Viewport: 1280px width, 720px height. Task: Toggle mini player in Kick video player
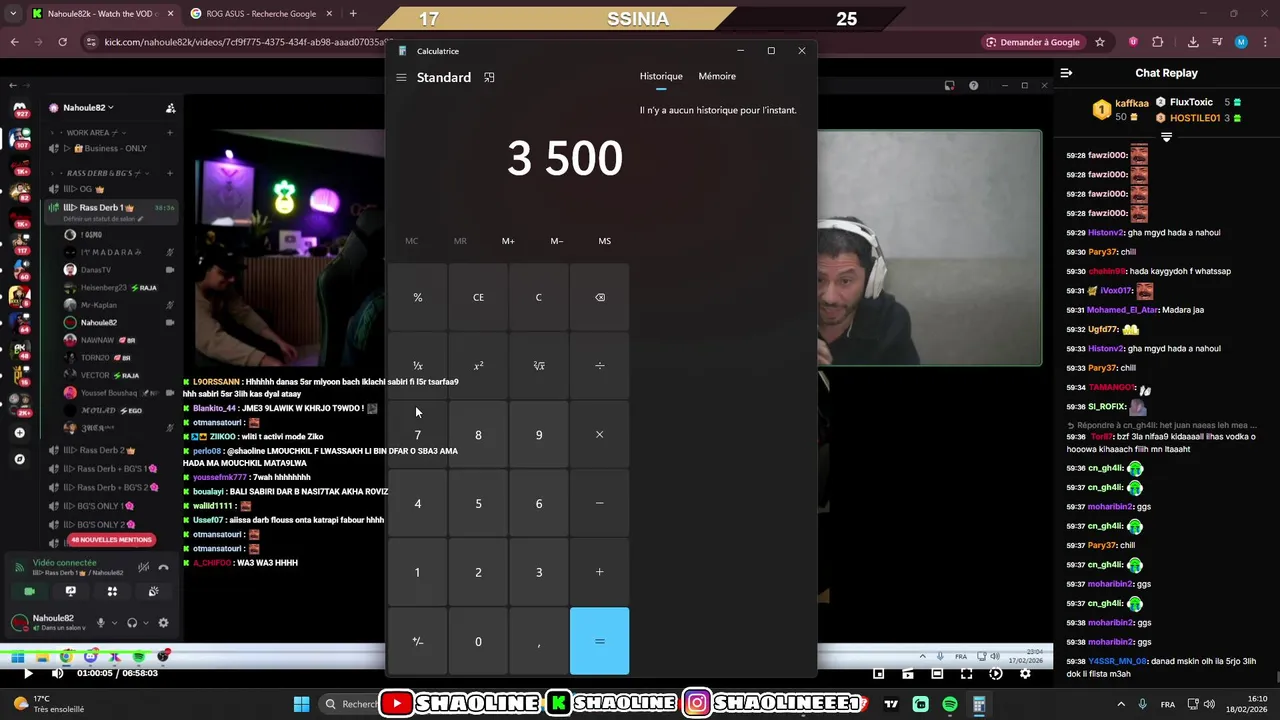point(879,674)
